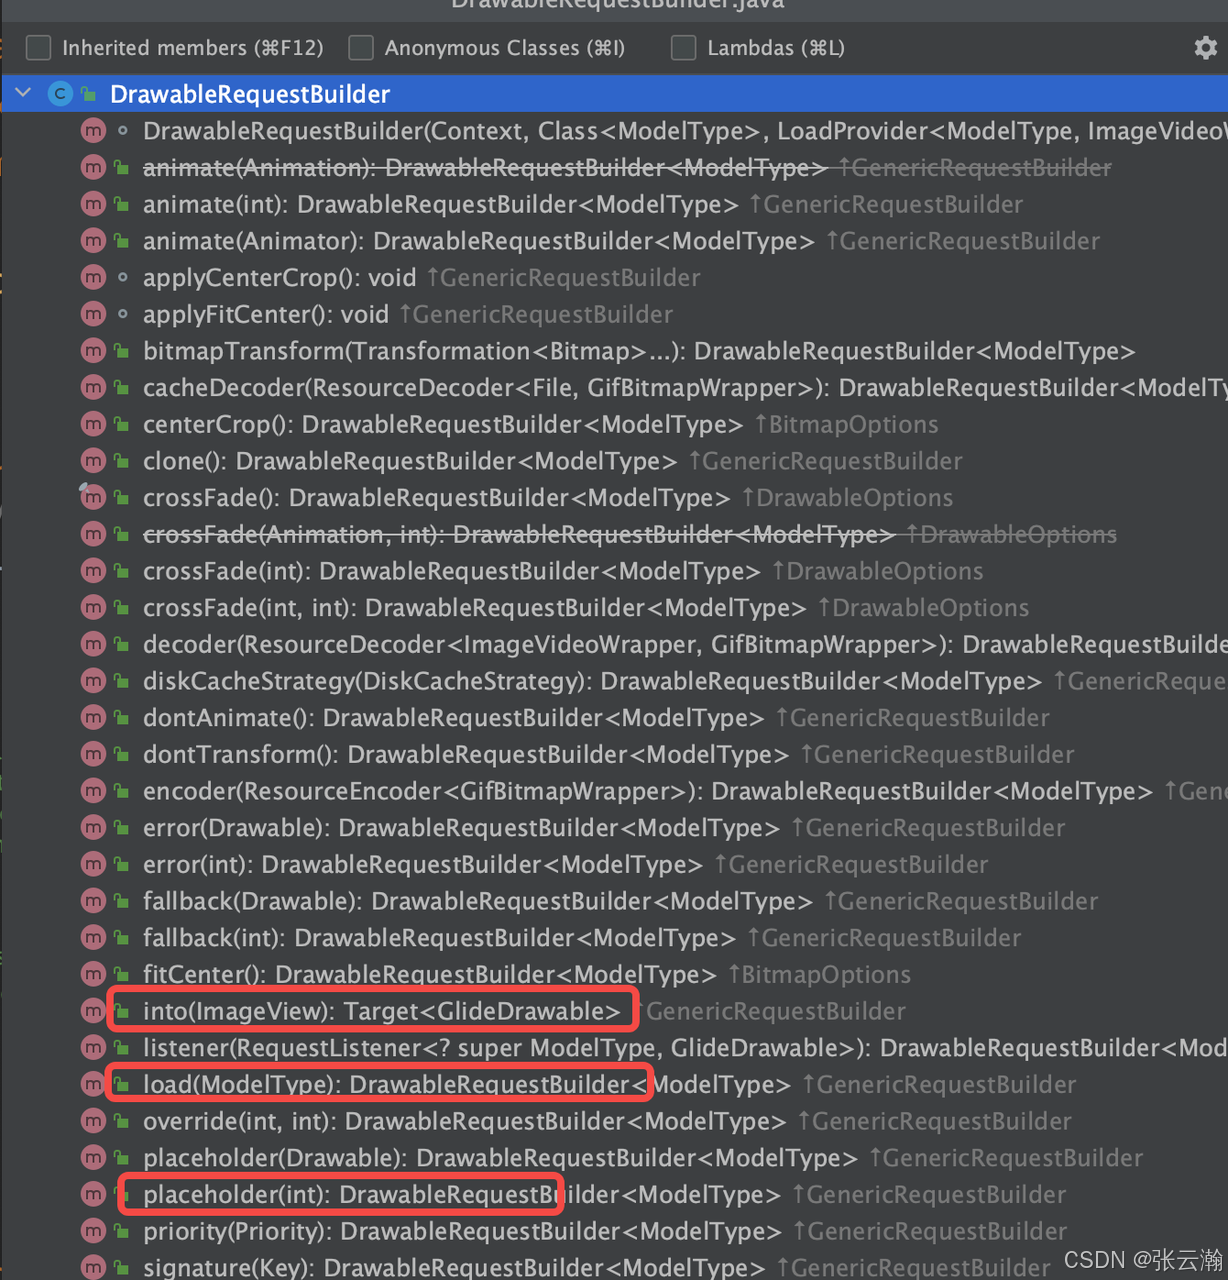Click package-private dot icon on applyCenterCrop row
This screenshot has height=1280, width=1228.
tap(122, 277)
